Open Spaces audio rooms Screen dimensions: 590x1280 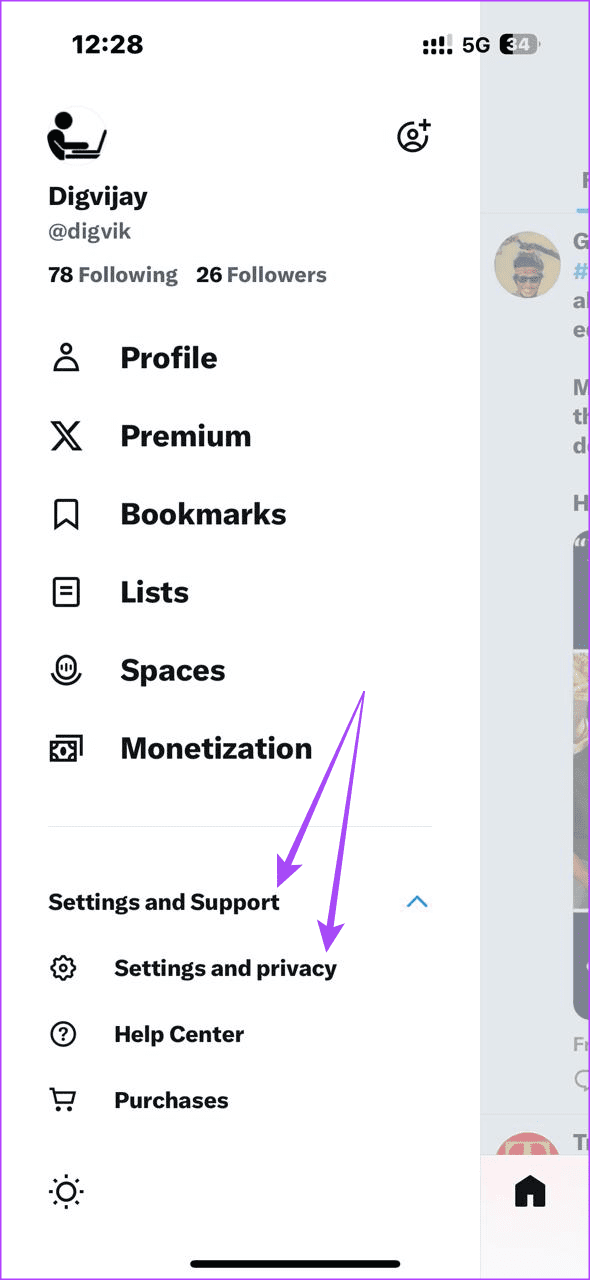pyautogui.click(x=172, y=669)
